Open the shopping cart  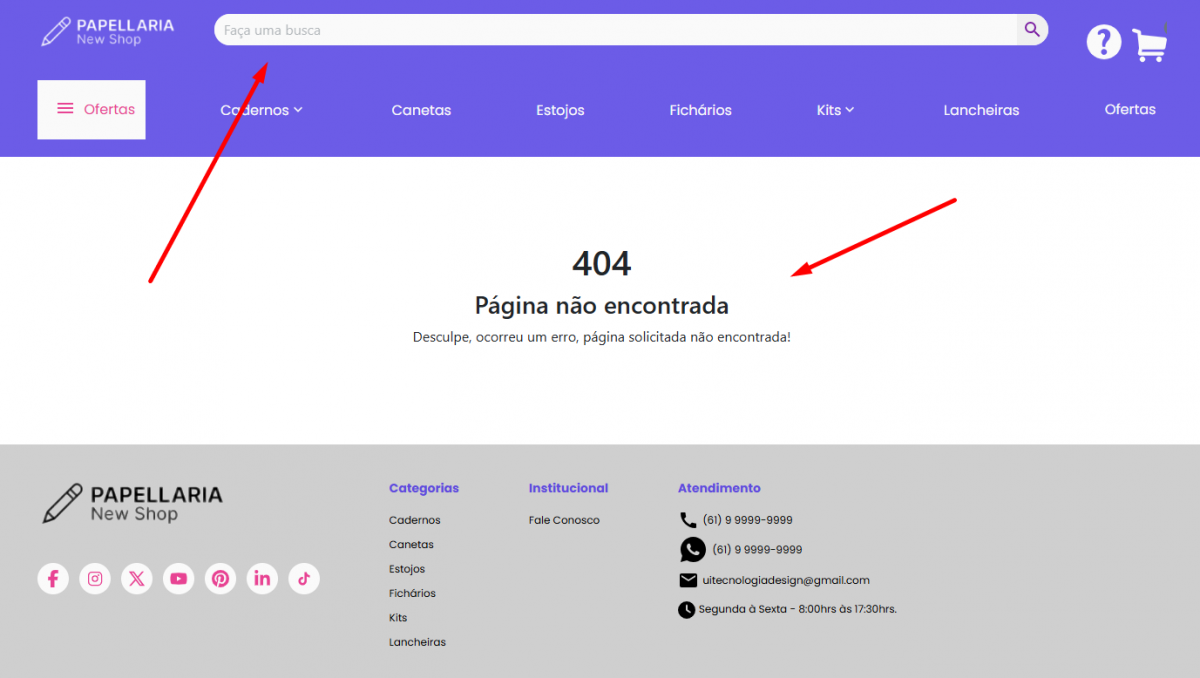click(x=1149, y=45)
